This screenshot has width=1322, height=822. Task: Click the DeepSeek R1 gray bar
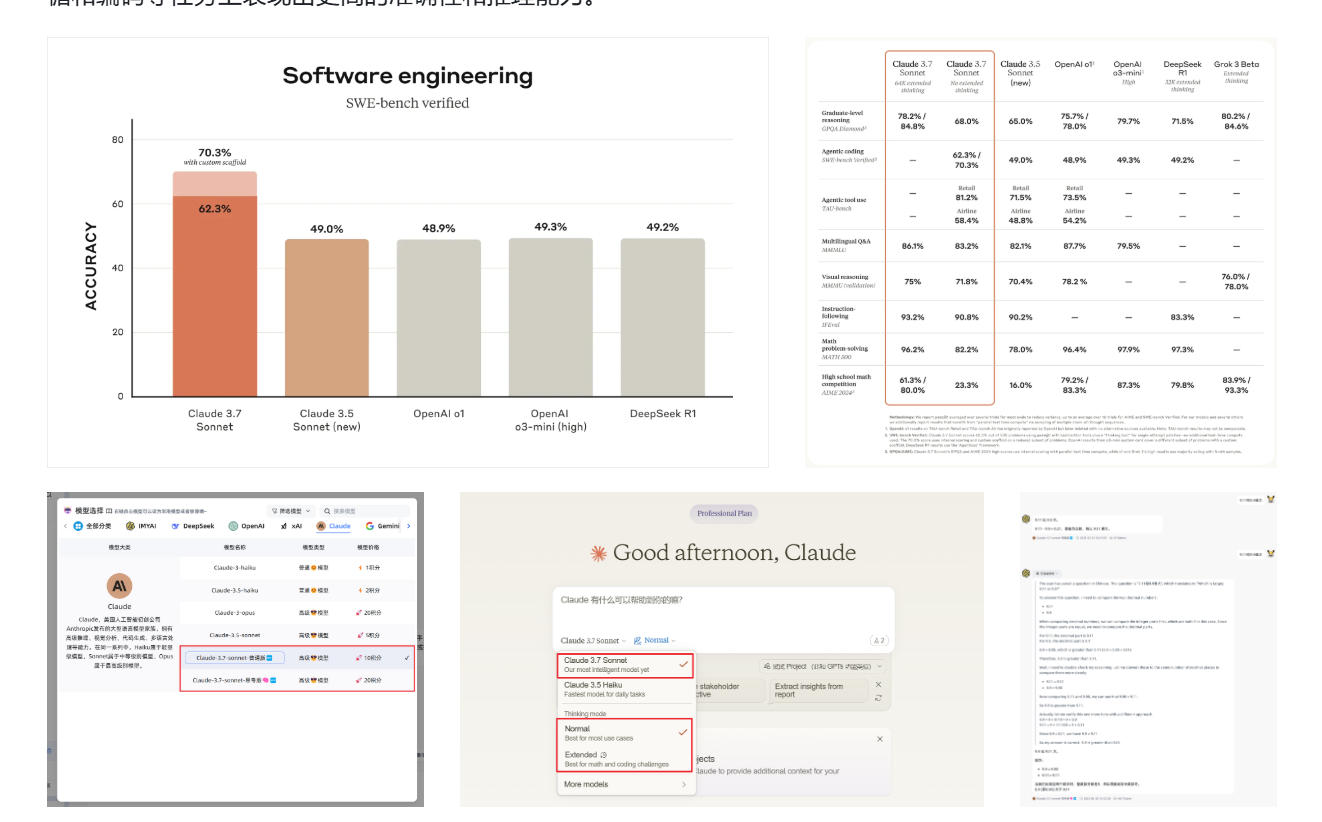coord(663,317)
